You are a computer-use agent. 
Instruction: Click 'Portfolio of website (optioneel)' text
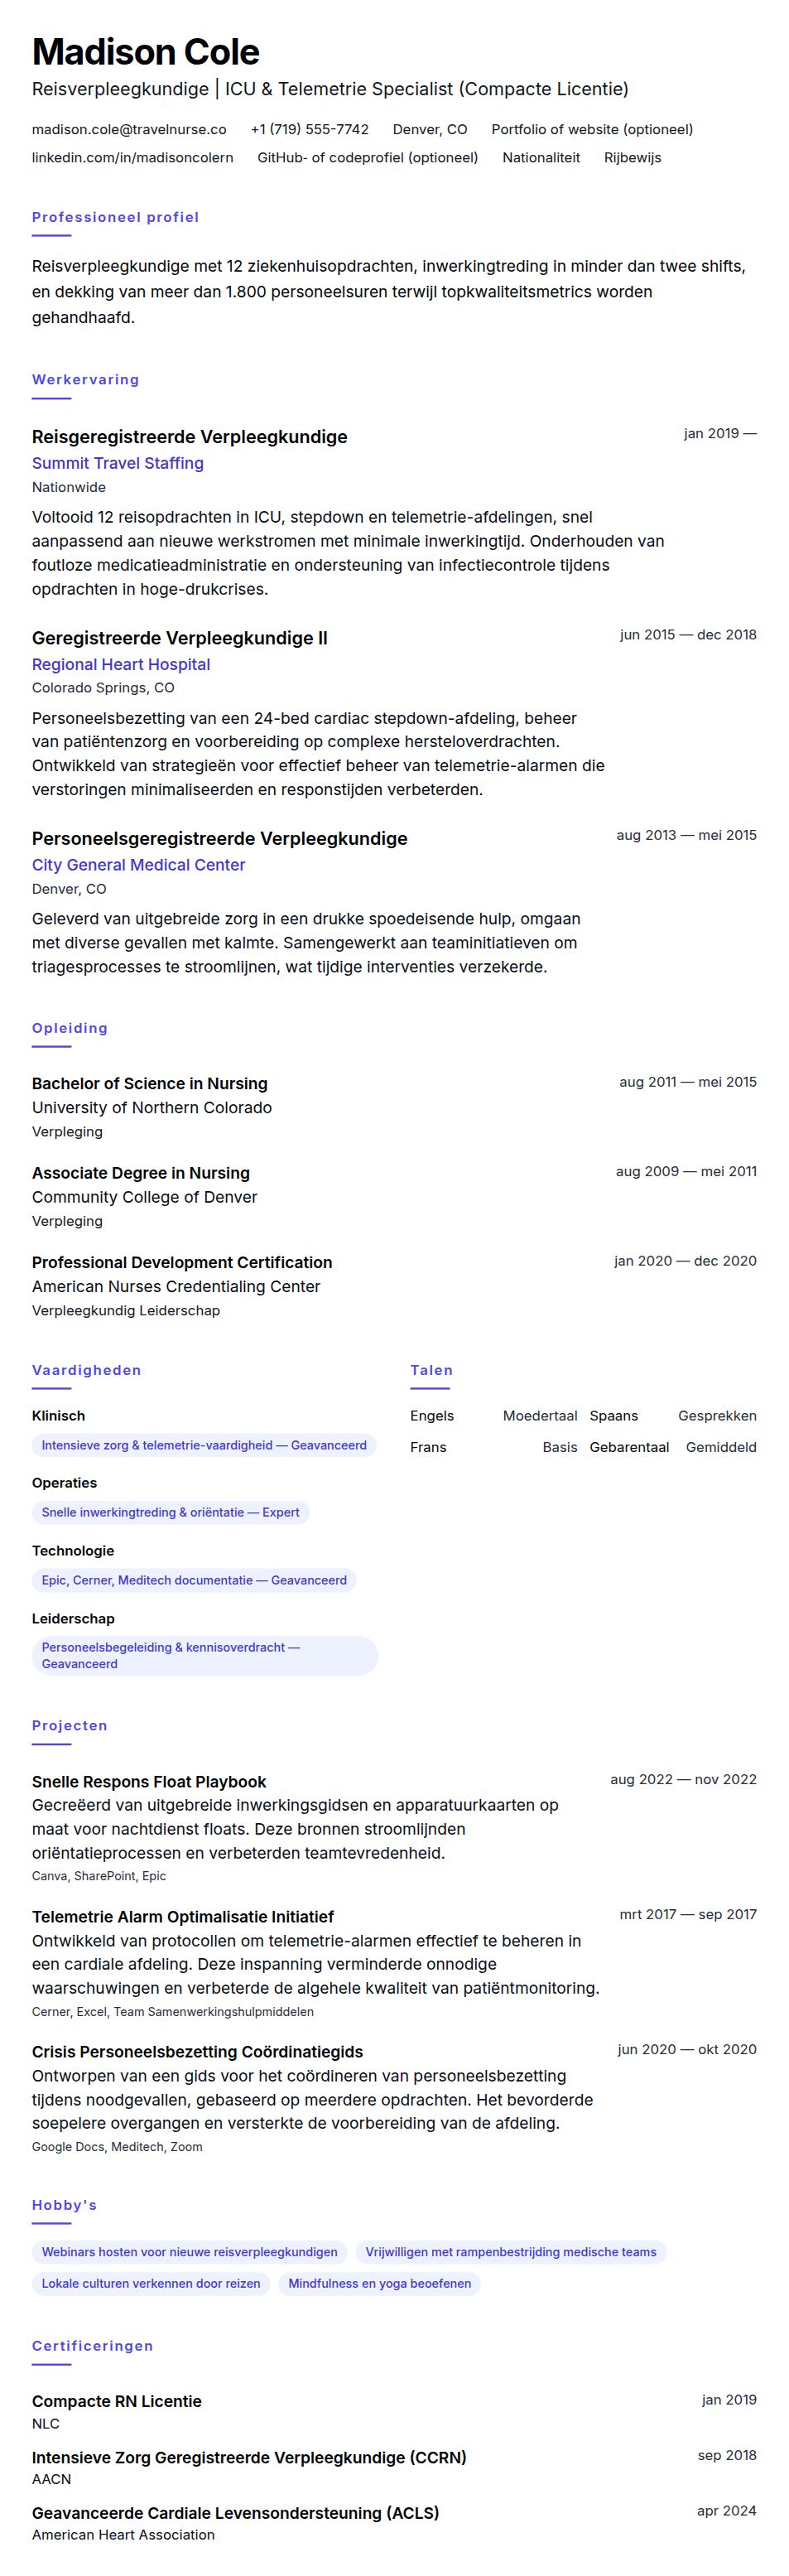coord(592,129)
